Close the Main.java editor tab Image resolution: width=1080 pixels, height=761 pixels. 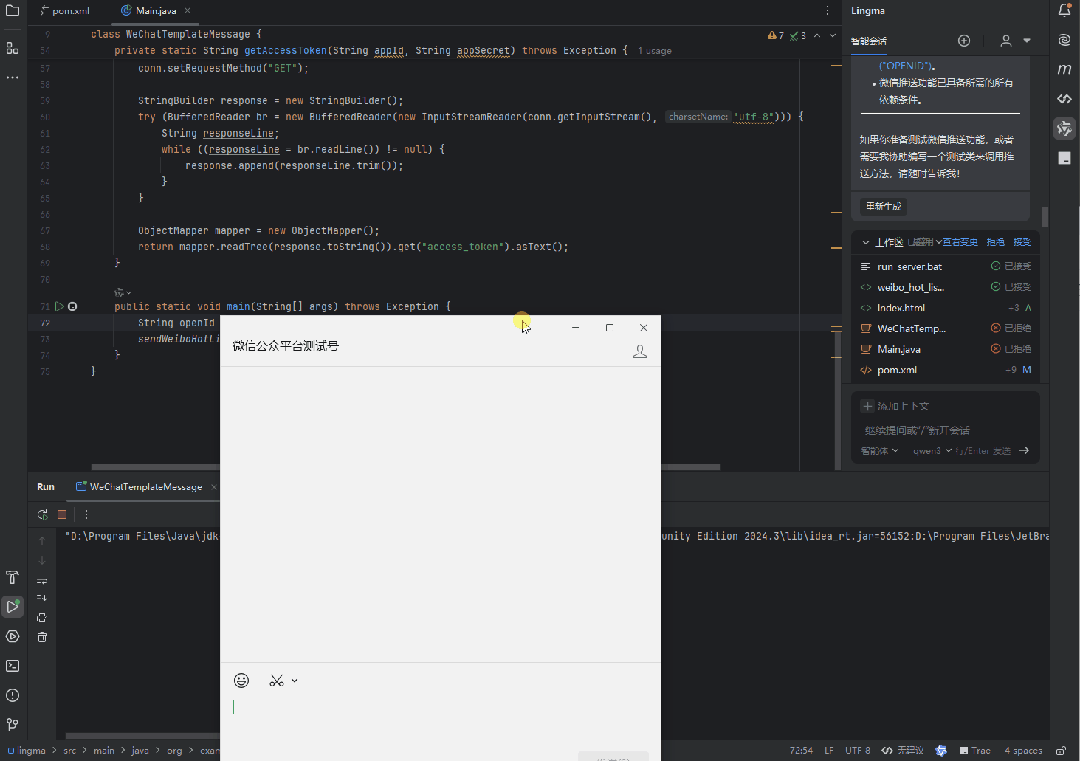coord(187,11)
